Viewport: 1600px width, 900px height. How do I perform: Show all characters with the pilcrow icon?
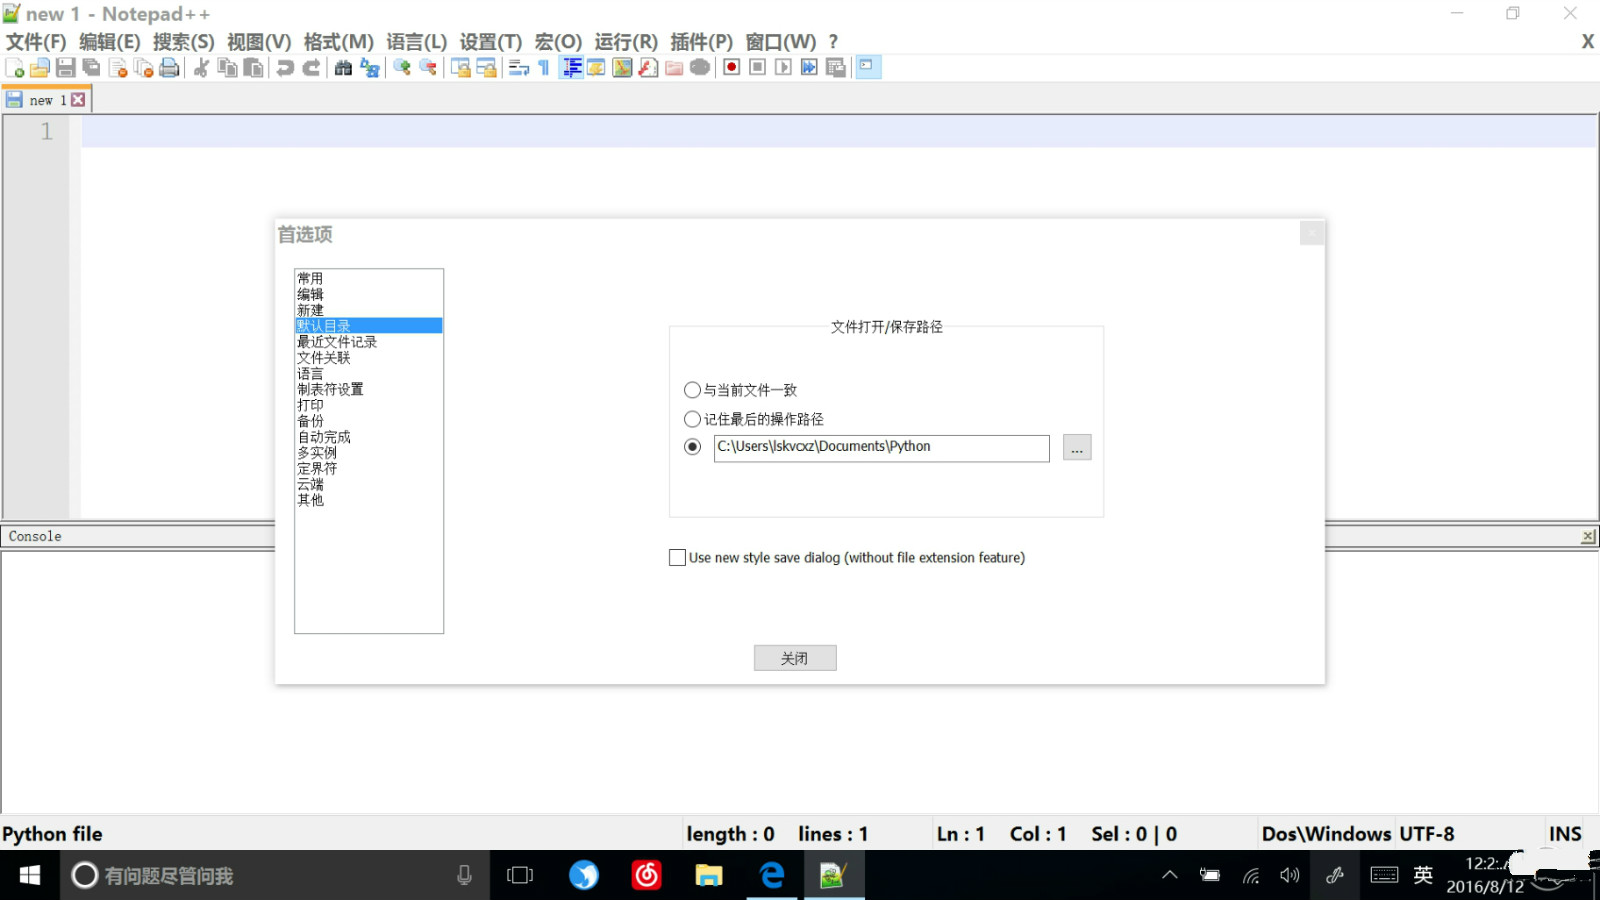point(544,67)
